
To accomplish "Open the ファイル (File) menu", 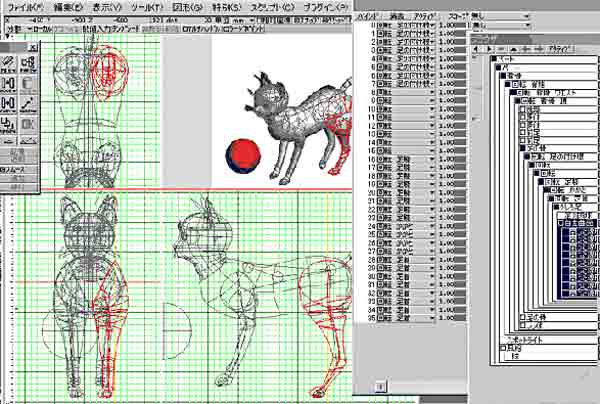I will pos(25,6).
